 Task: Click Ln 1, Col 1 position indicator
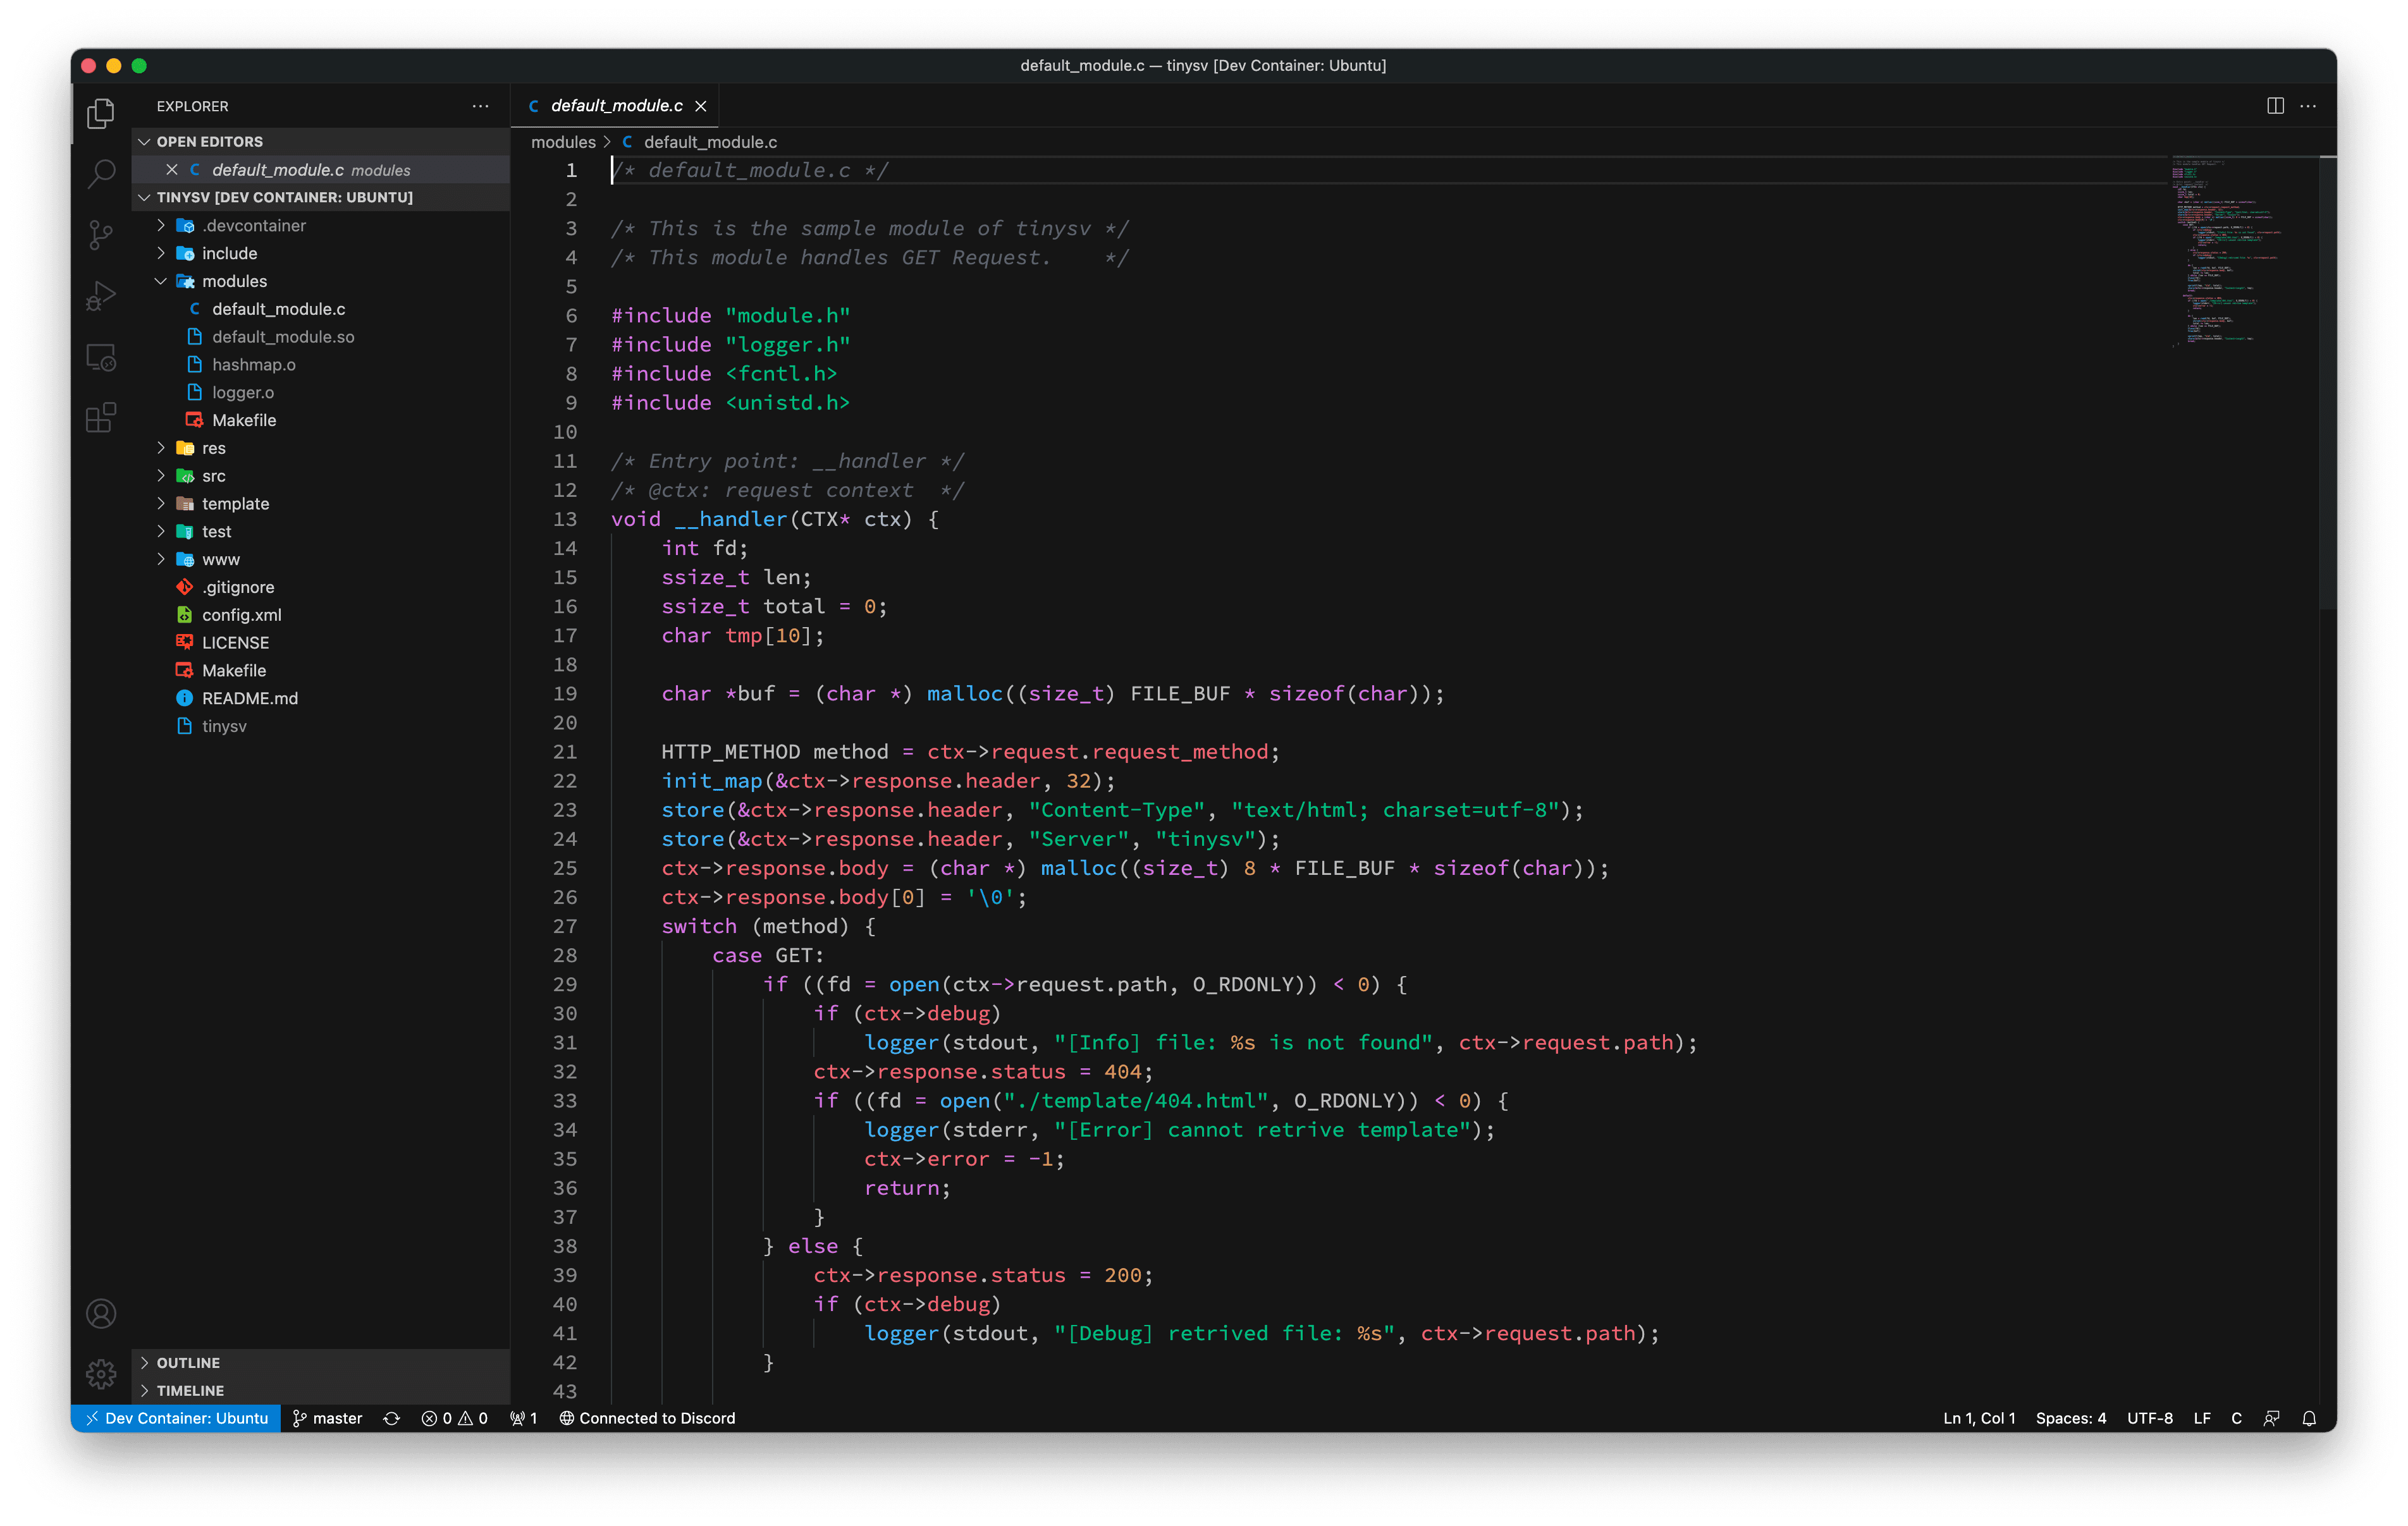(x=1979, y=1418)
